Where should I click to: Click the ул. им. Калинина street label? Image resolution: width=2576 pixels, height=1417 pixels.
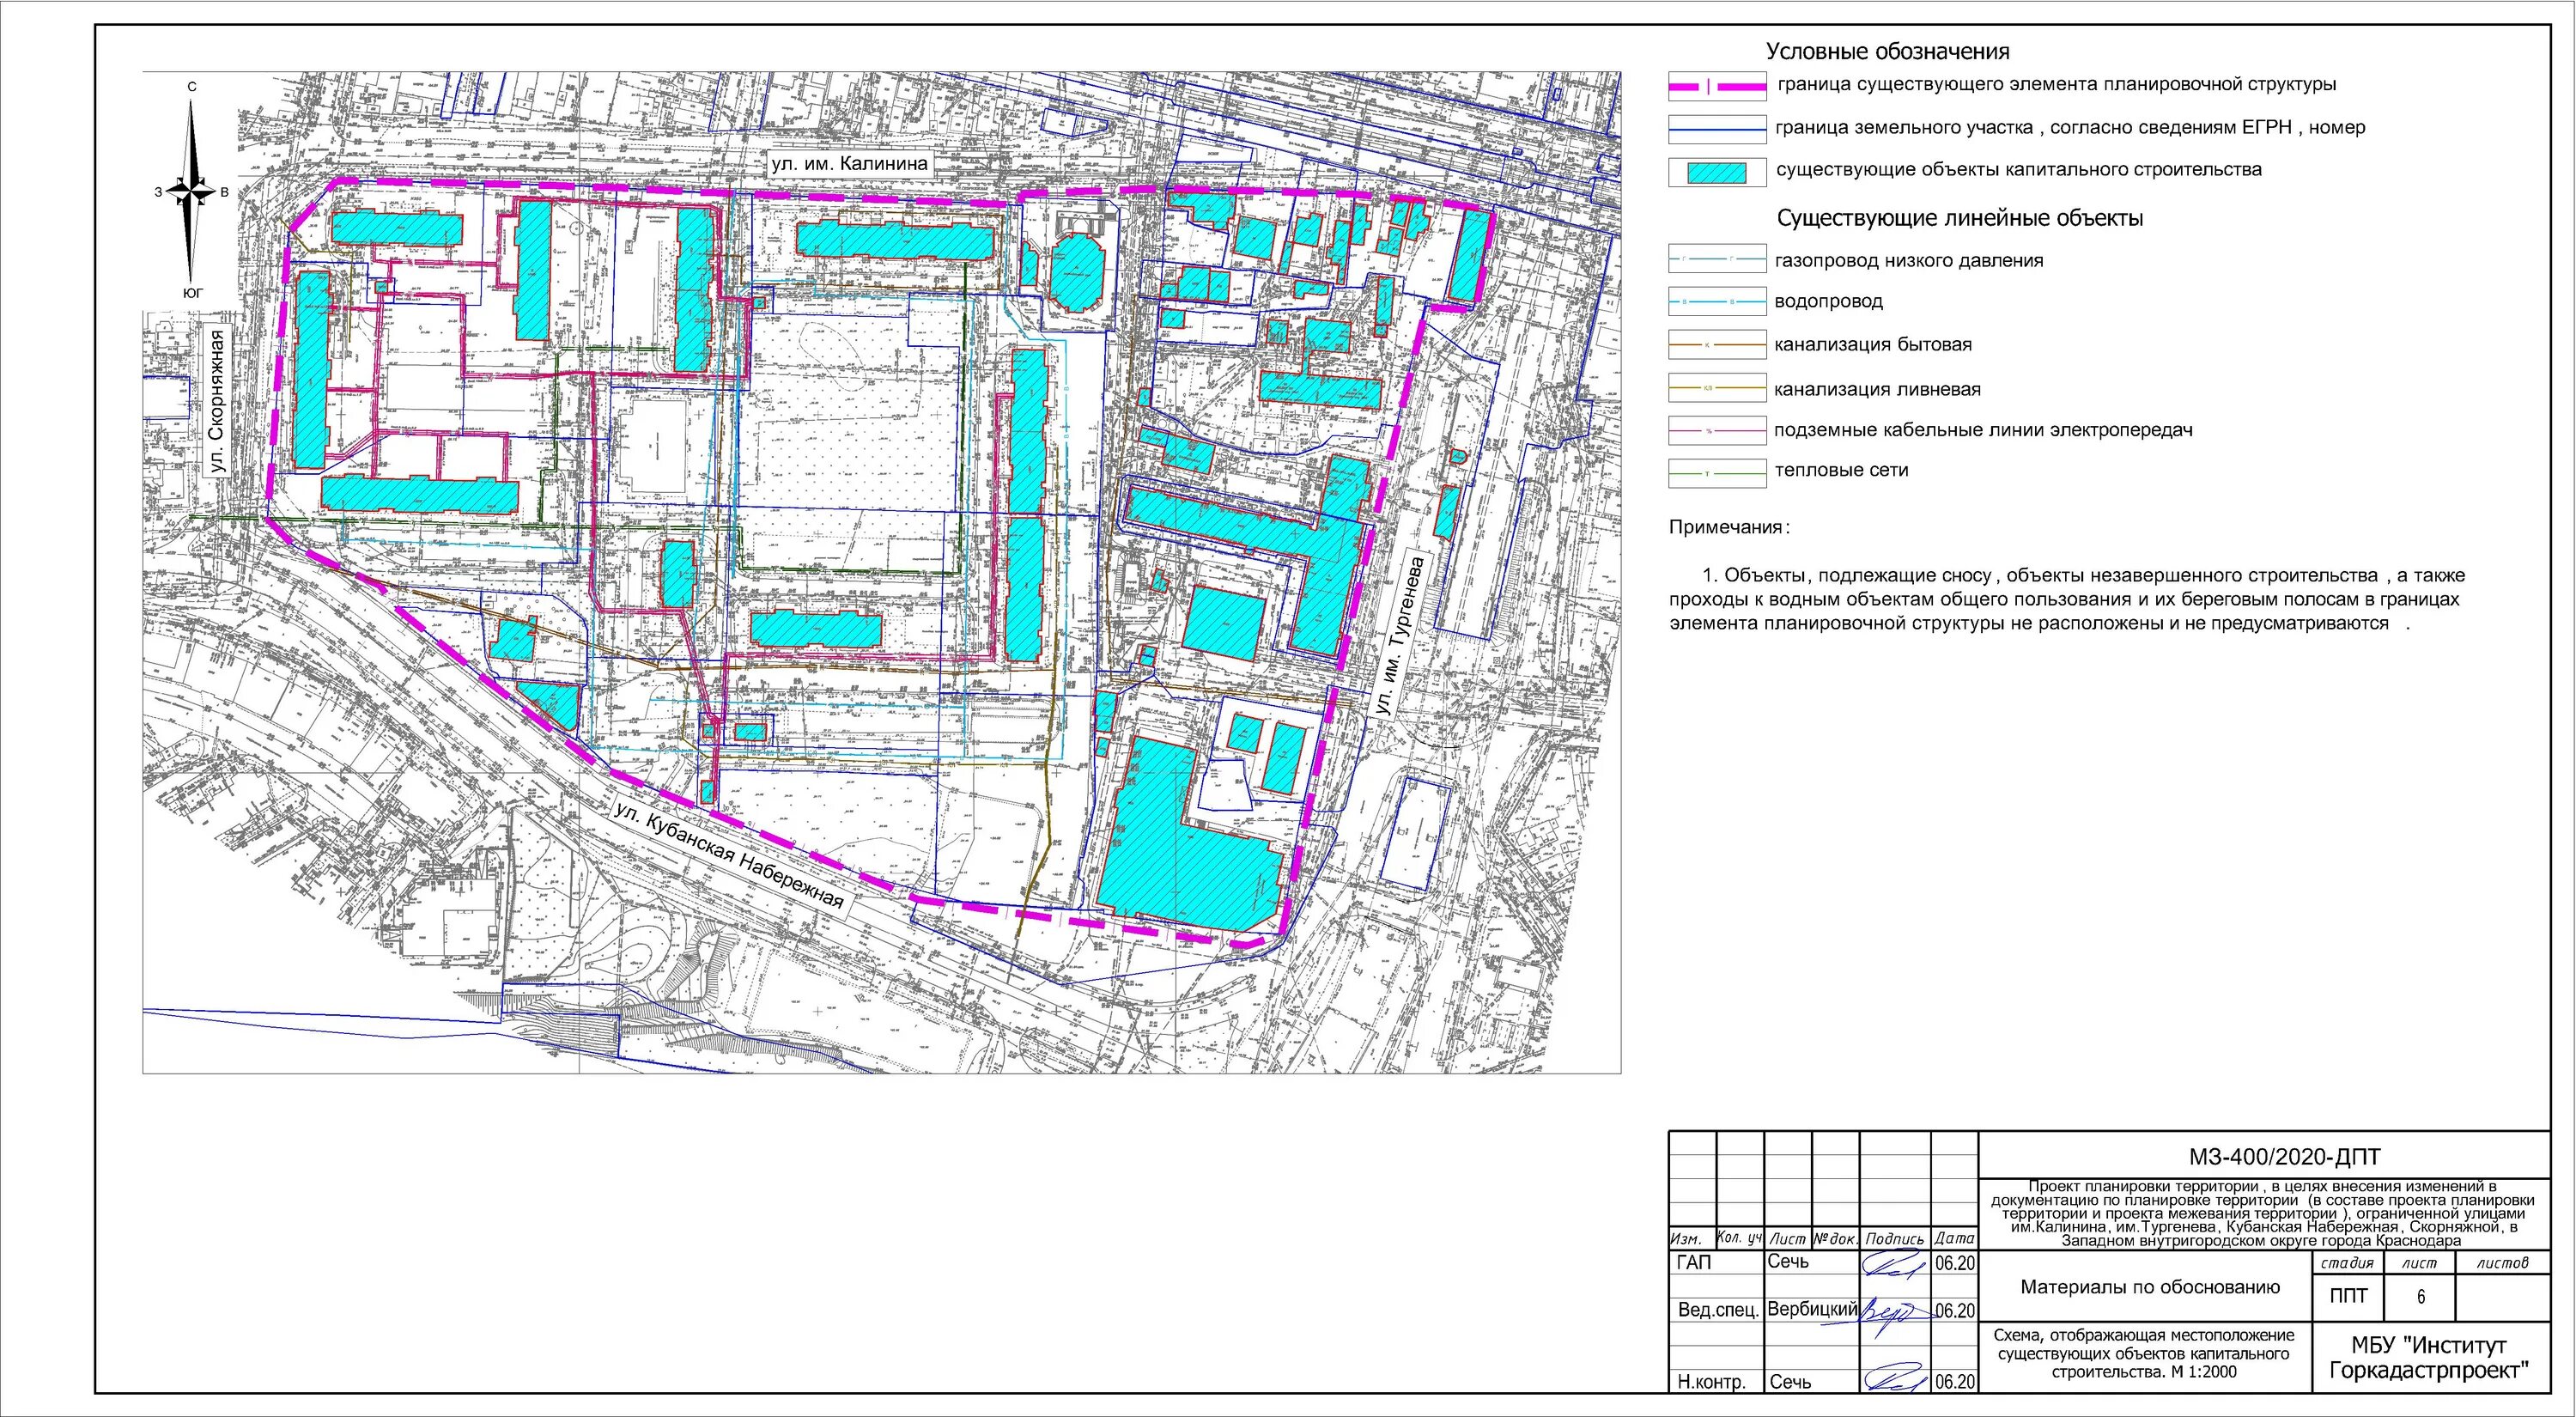click(x=849, y=163)
